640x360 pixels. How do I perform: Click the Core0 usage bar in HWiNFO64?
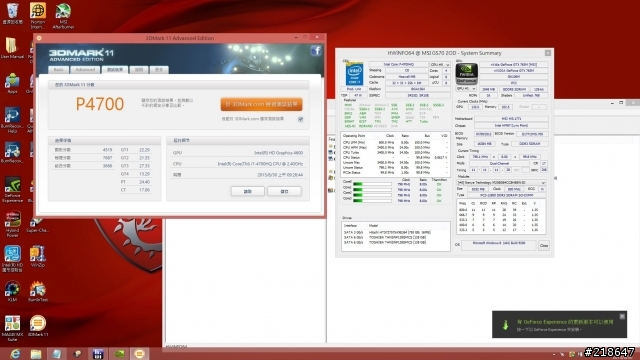click(372, 184)
